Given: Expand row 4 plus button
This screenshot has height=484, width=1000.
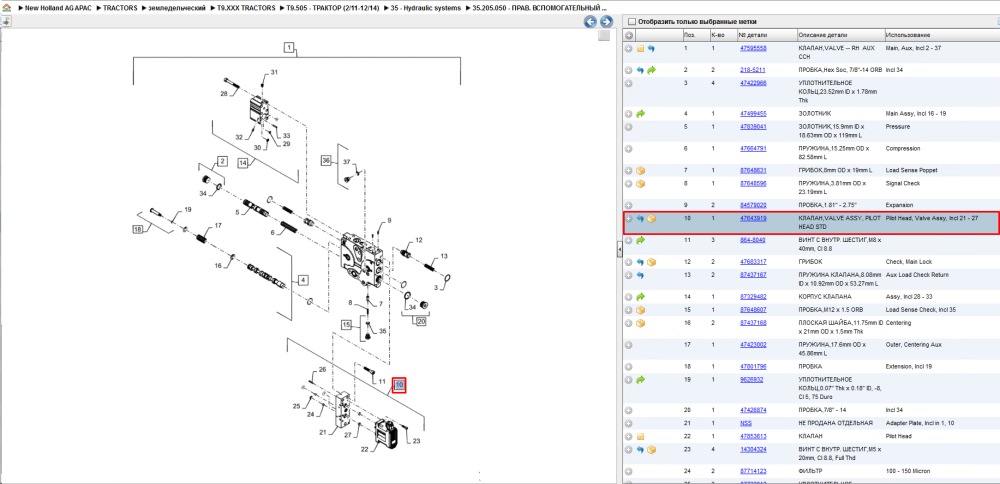Looking at the screenshot, I should coord(628,114).
